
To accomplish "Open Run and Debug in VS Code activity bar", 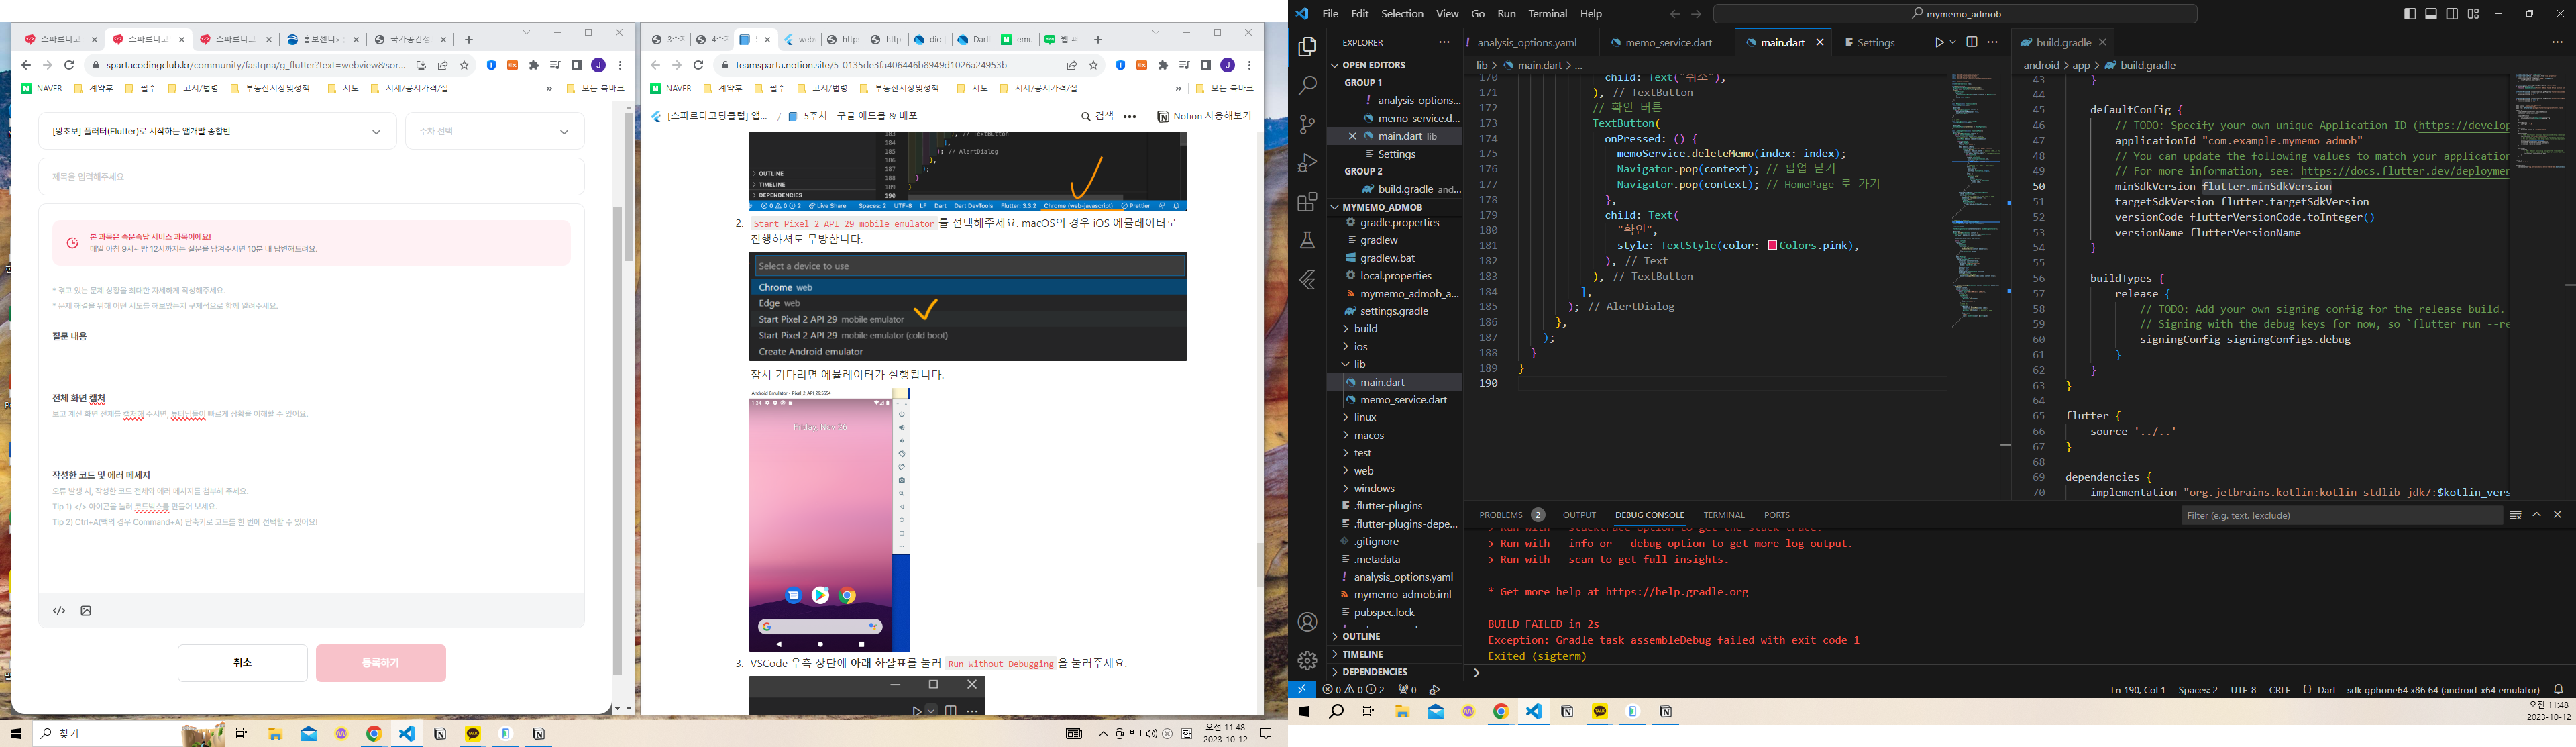I will pyautogui.click(x=1307, y=163).
